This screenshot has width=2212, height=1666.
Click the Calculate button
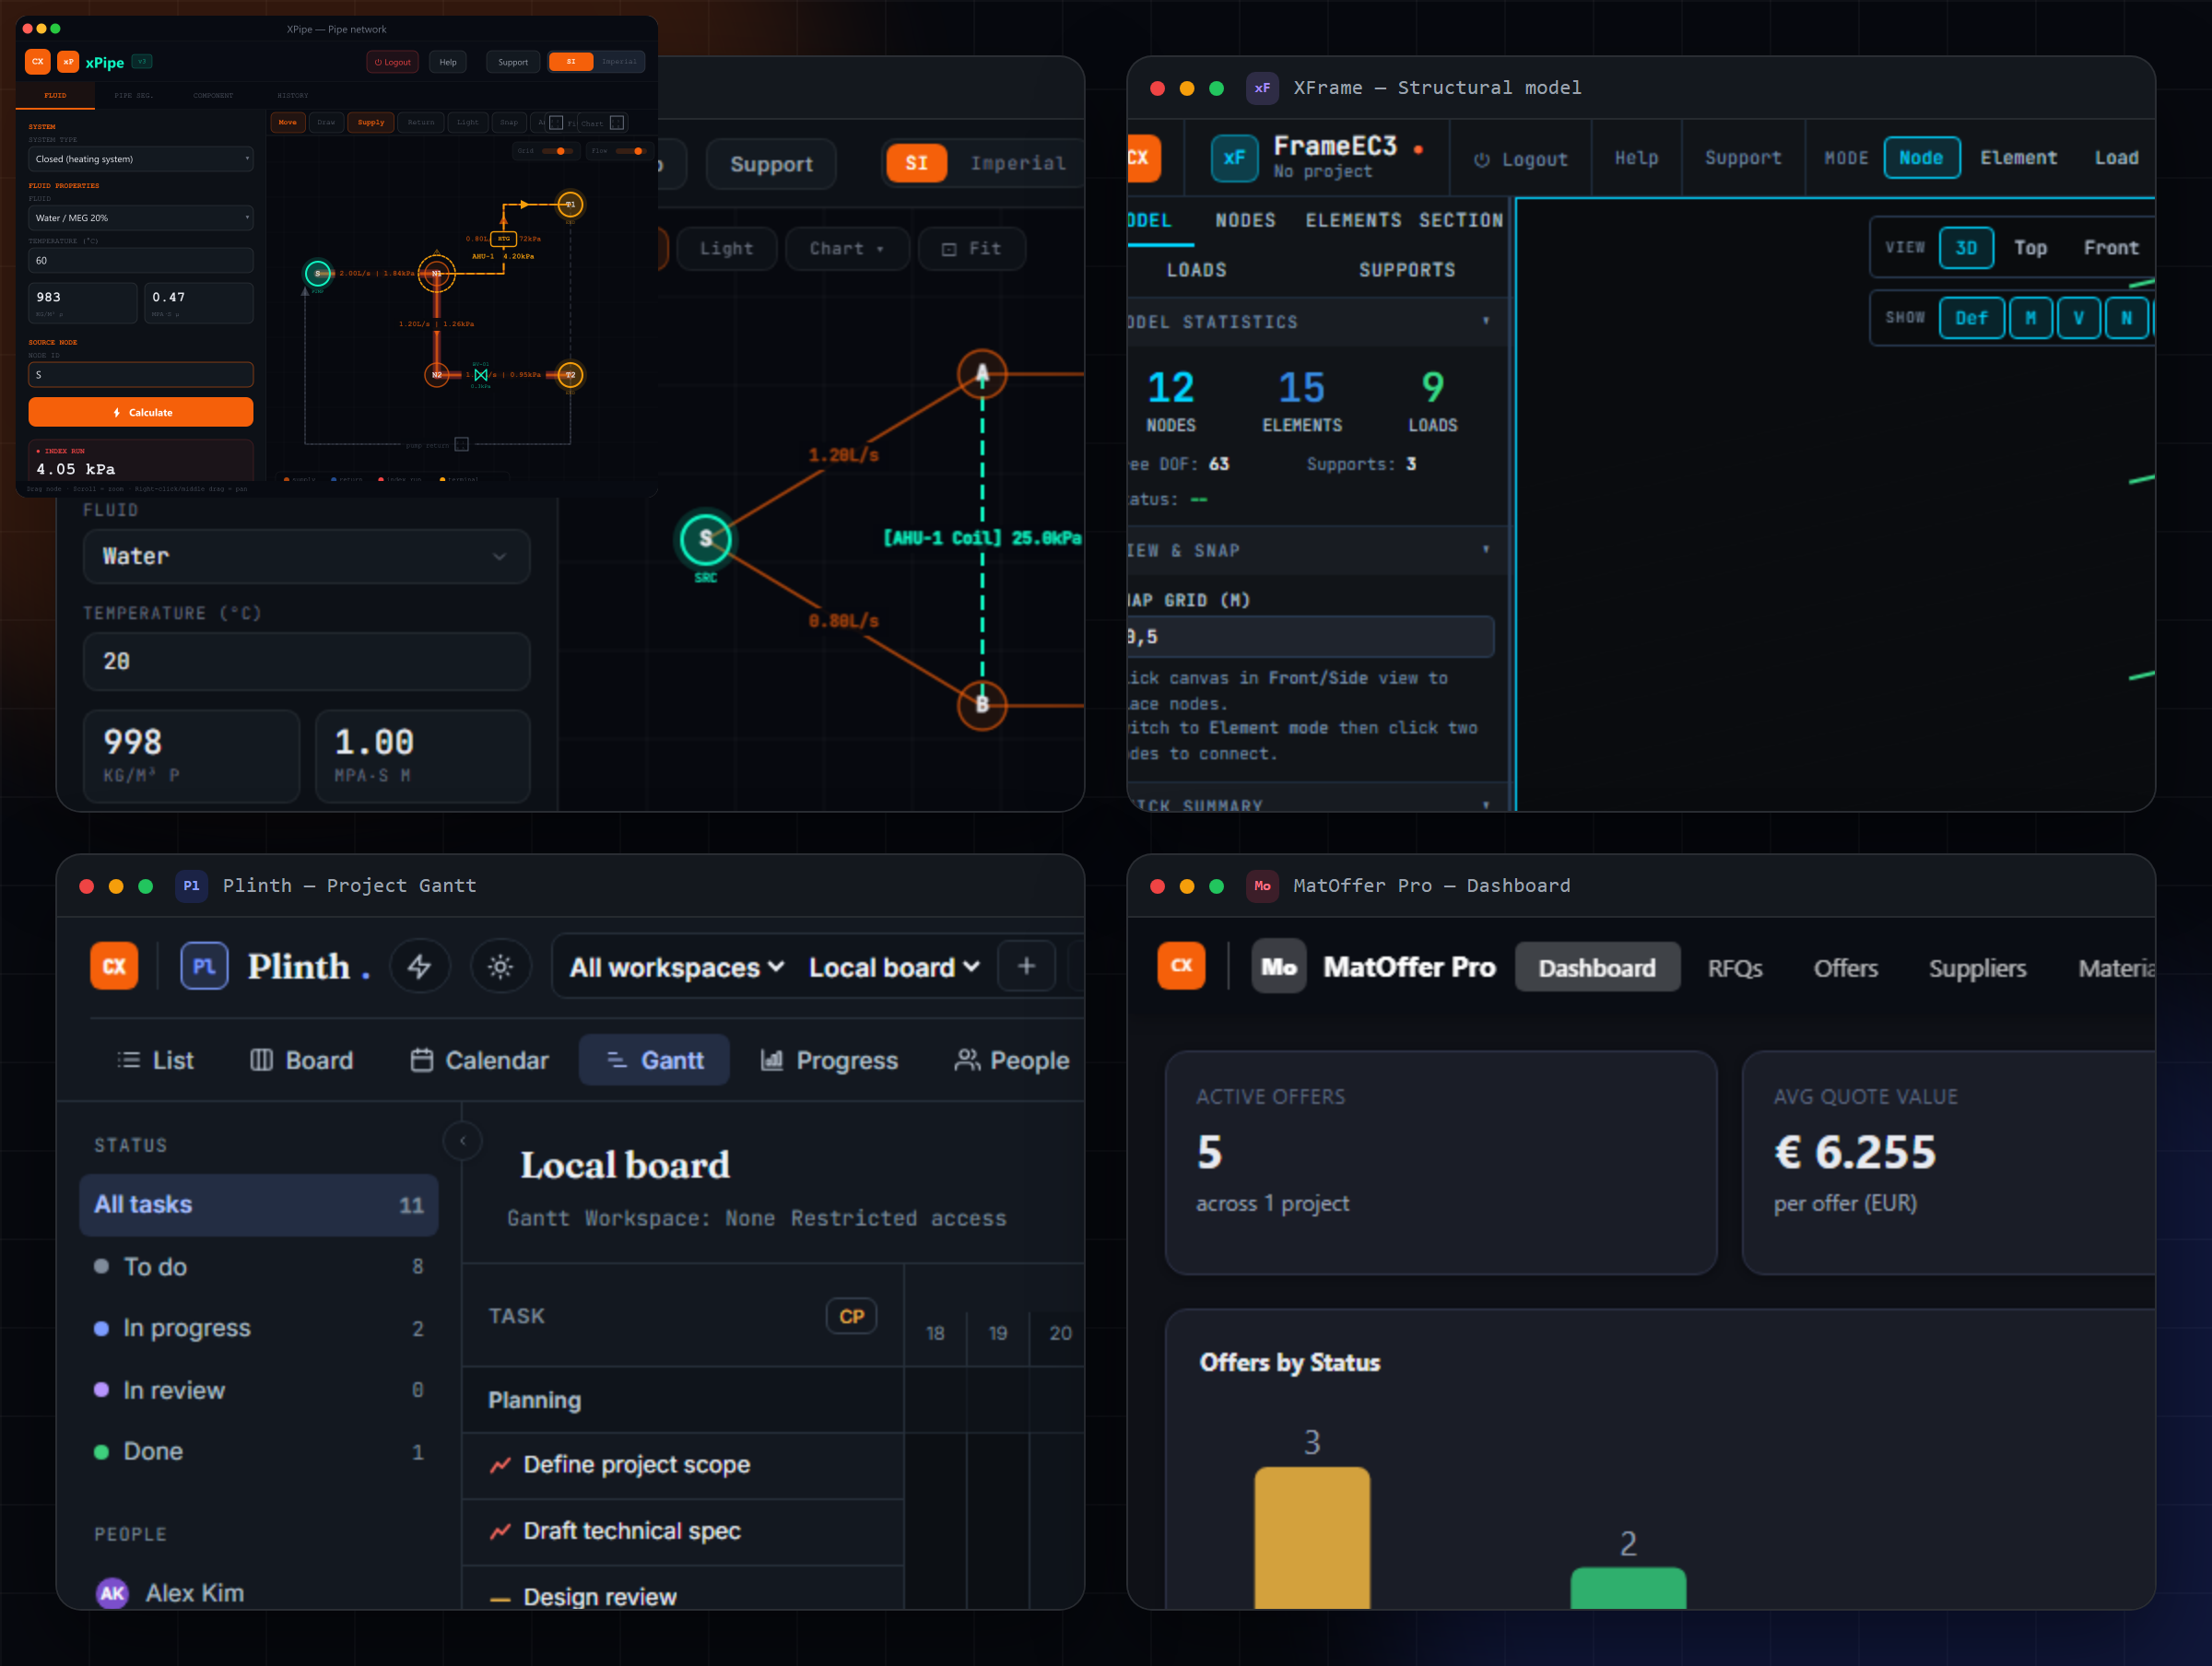141,412
